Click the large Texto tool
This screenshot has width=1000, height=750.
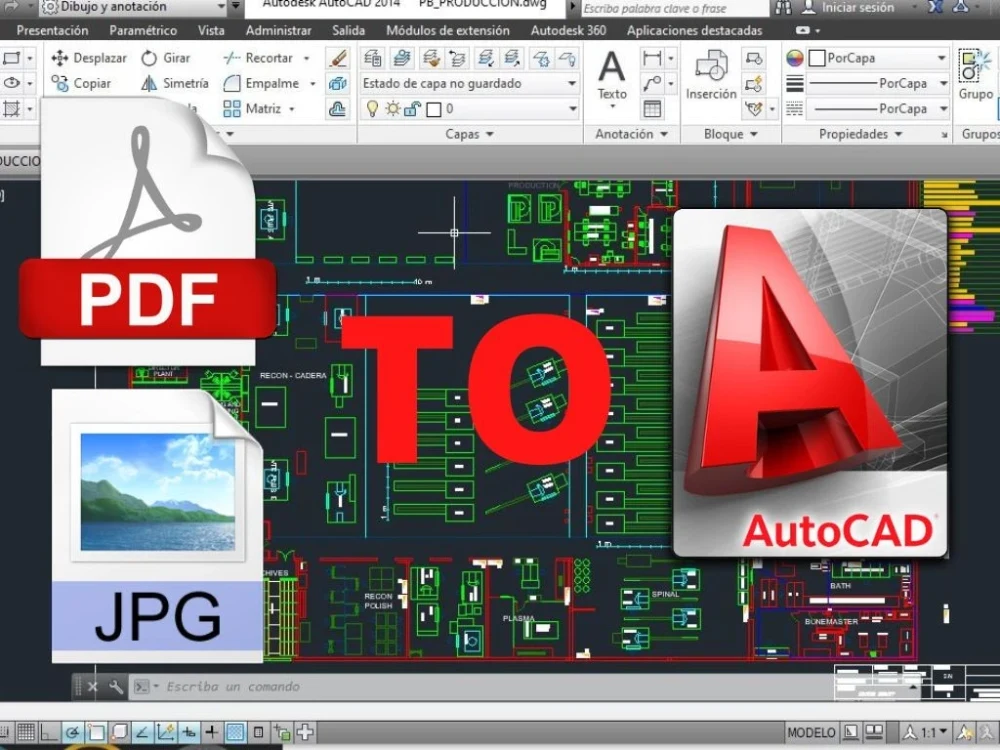(x=612, y=77)
